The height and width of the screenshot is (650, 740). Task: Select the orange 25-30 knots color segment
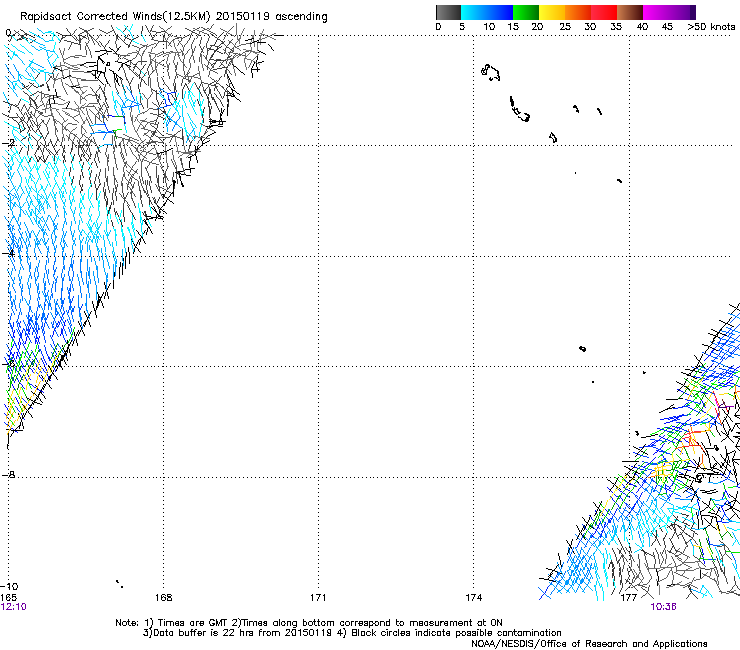[578, 12]
